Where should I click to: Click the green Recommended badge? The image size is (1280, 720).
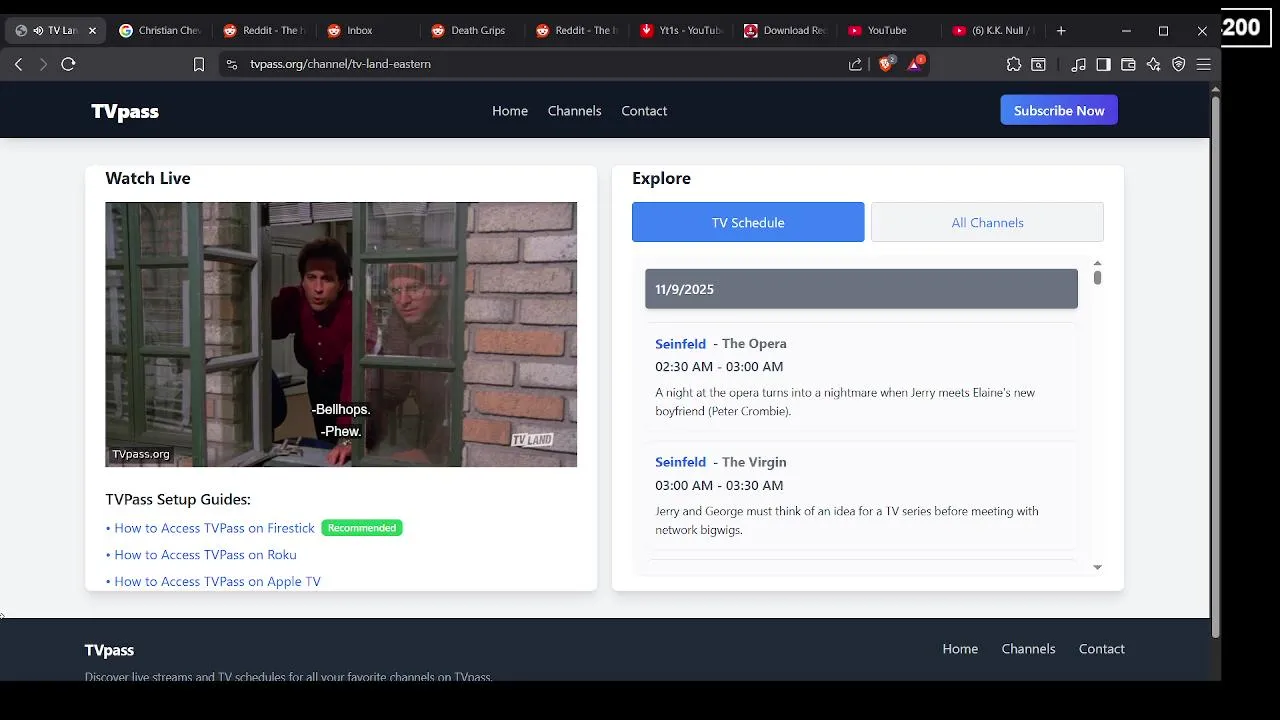click(x=362, y=528)
